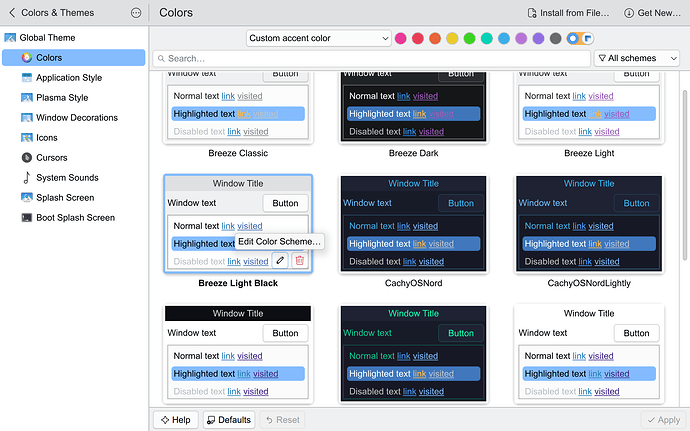
Task: Click the System Sounds music note icon
Action: 27,177
